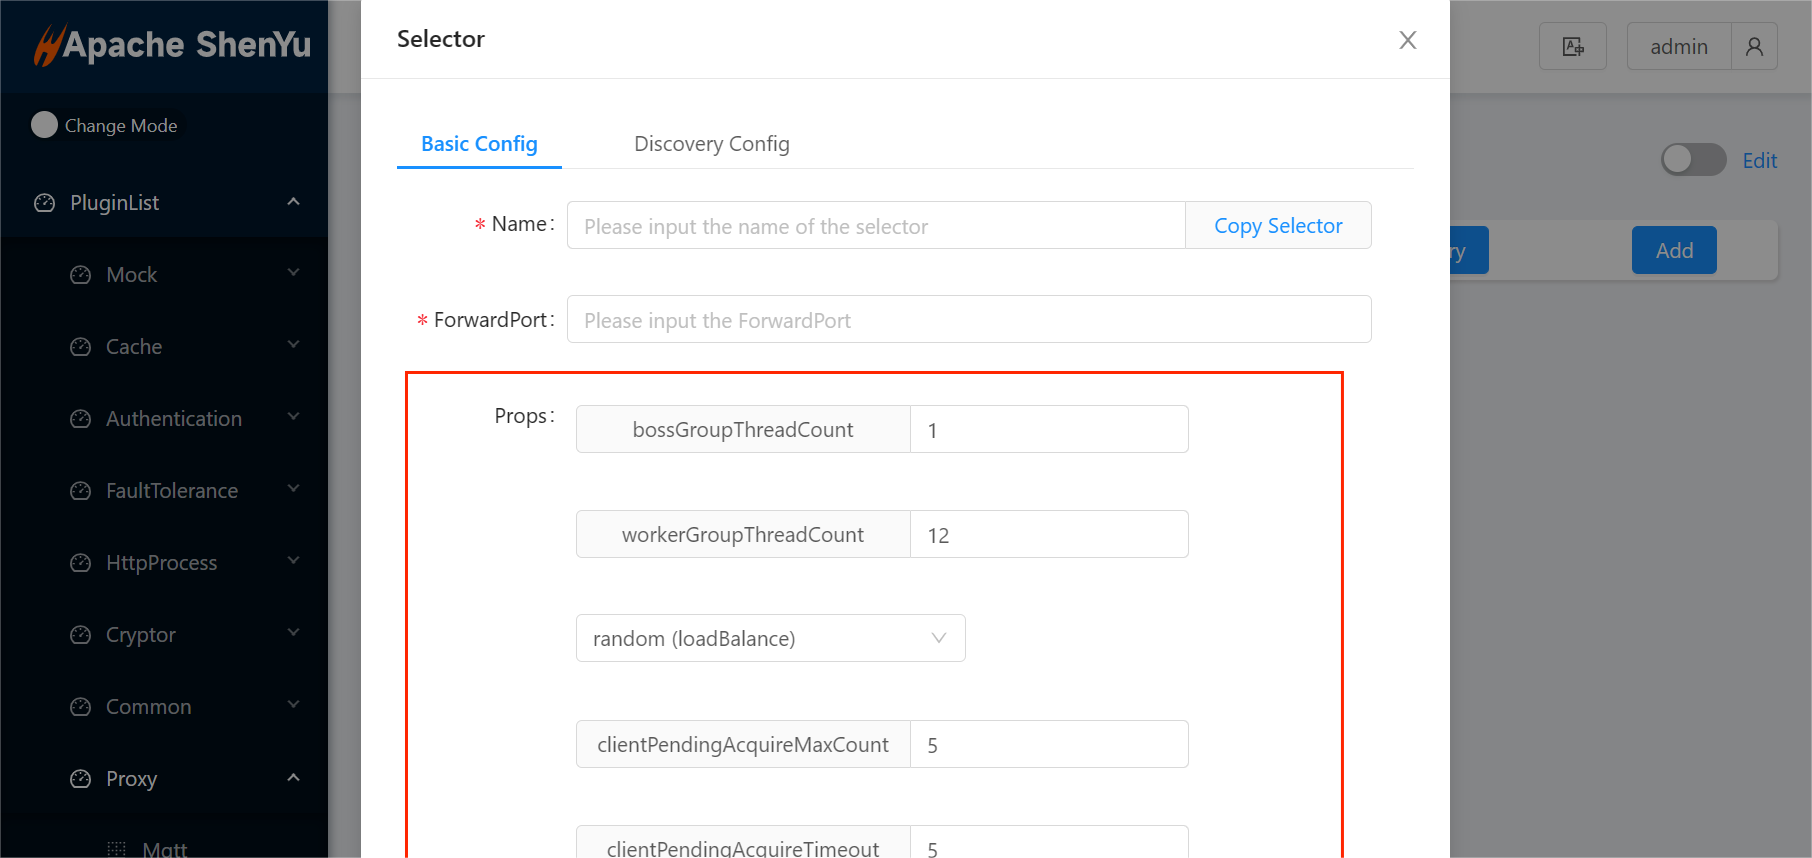Image resolution: width=1812 pixels, height=858 pixels.
Task: Click the Apache ShenYu logo
Action: coord(172,45)
